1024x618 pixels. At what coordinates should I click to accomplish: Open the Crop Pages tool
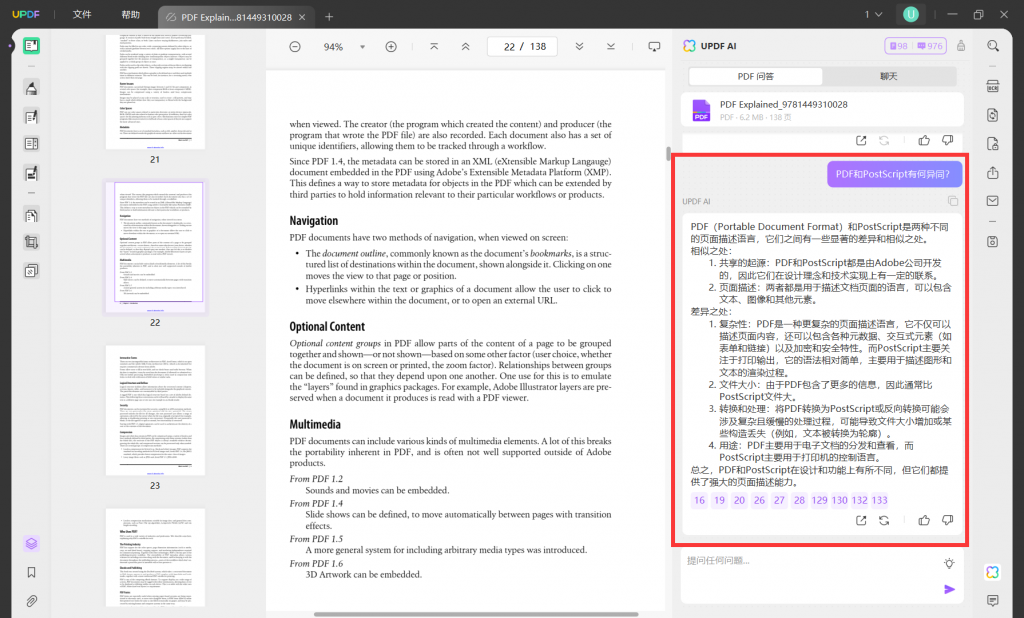(31, 242)
